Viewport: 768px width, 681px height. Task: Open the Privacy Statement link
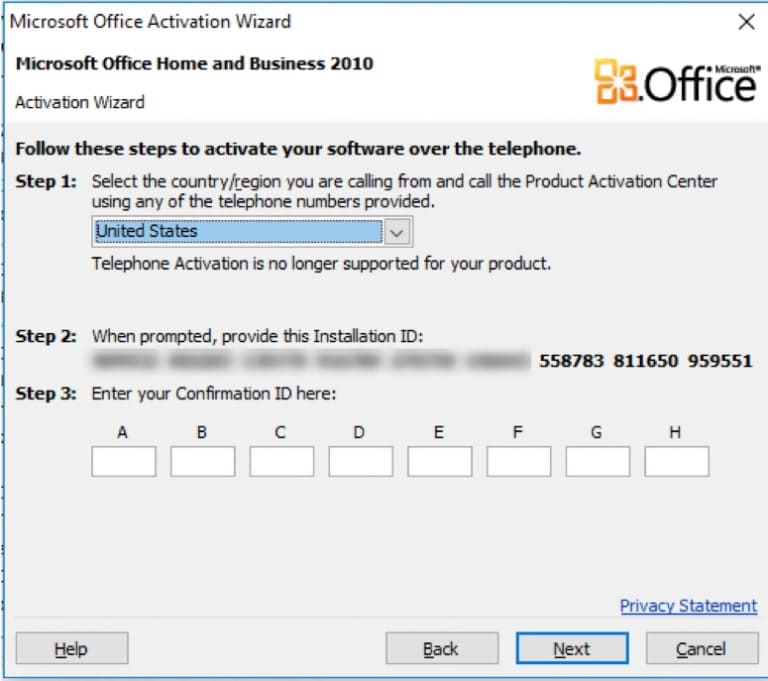(688, 606)
